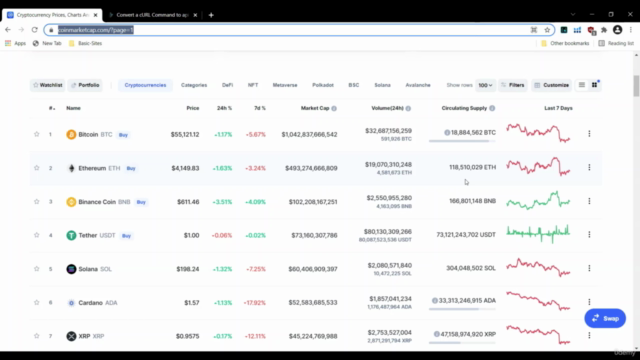Go back to previous page
This screenshot has height=360, width=640.
pos(8,30)
